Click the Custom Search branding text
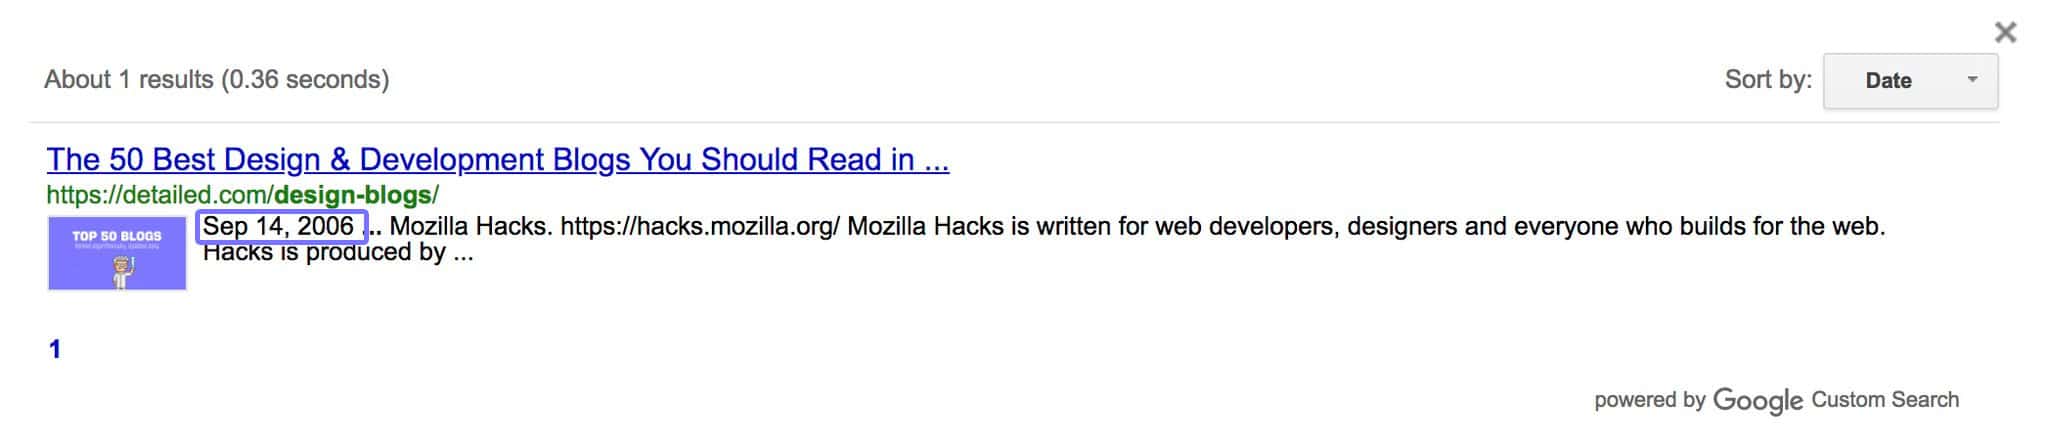Image resolution: width=2048 pixels, height=448 pixels. coord(1885,400)
